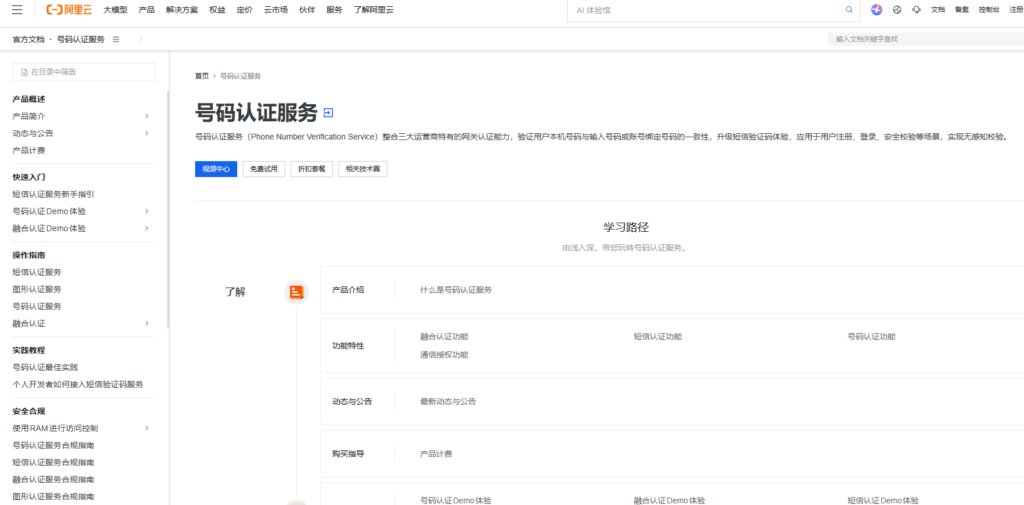Open the 融合认证功能 link
Viewport: 1024px width, 505px height.
click(444, 336)
